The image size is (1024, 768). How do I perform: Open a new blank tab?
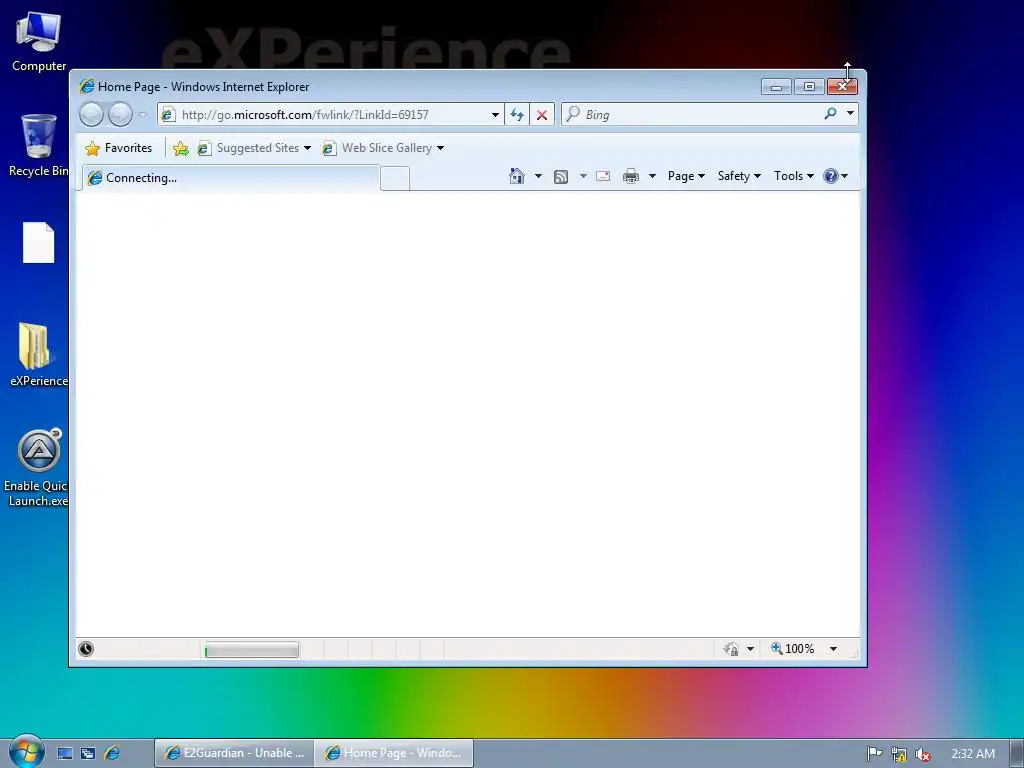395,179
